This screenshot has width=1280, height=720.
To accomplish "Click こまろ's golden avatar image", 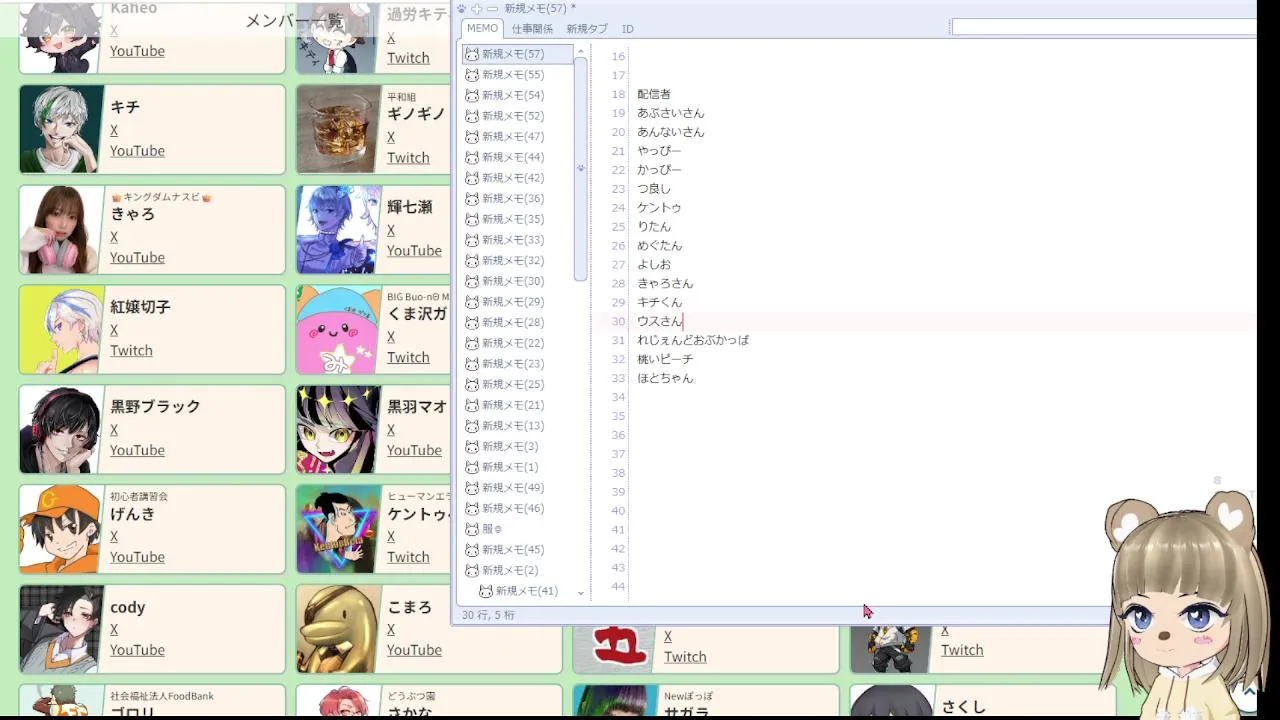I will click(x=338, y=629).
